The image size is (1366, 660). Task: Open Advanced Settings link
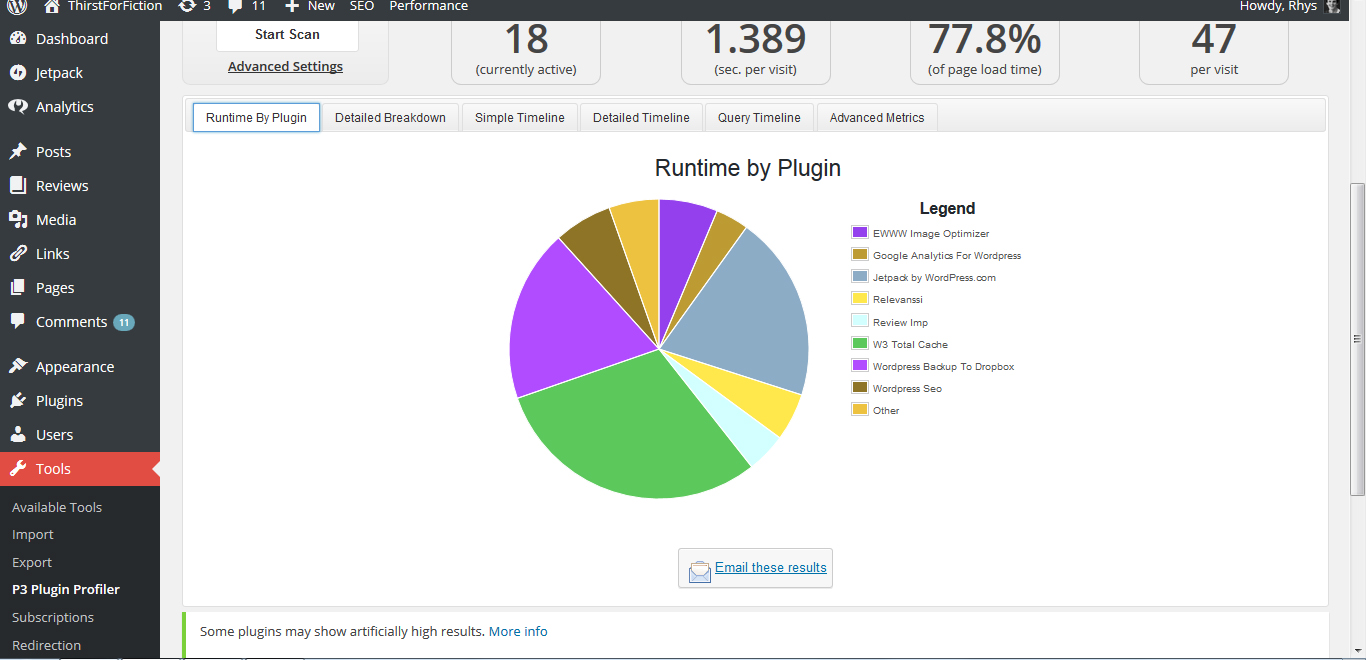(285, 67)
